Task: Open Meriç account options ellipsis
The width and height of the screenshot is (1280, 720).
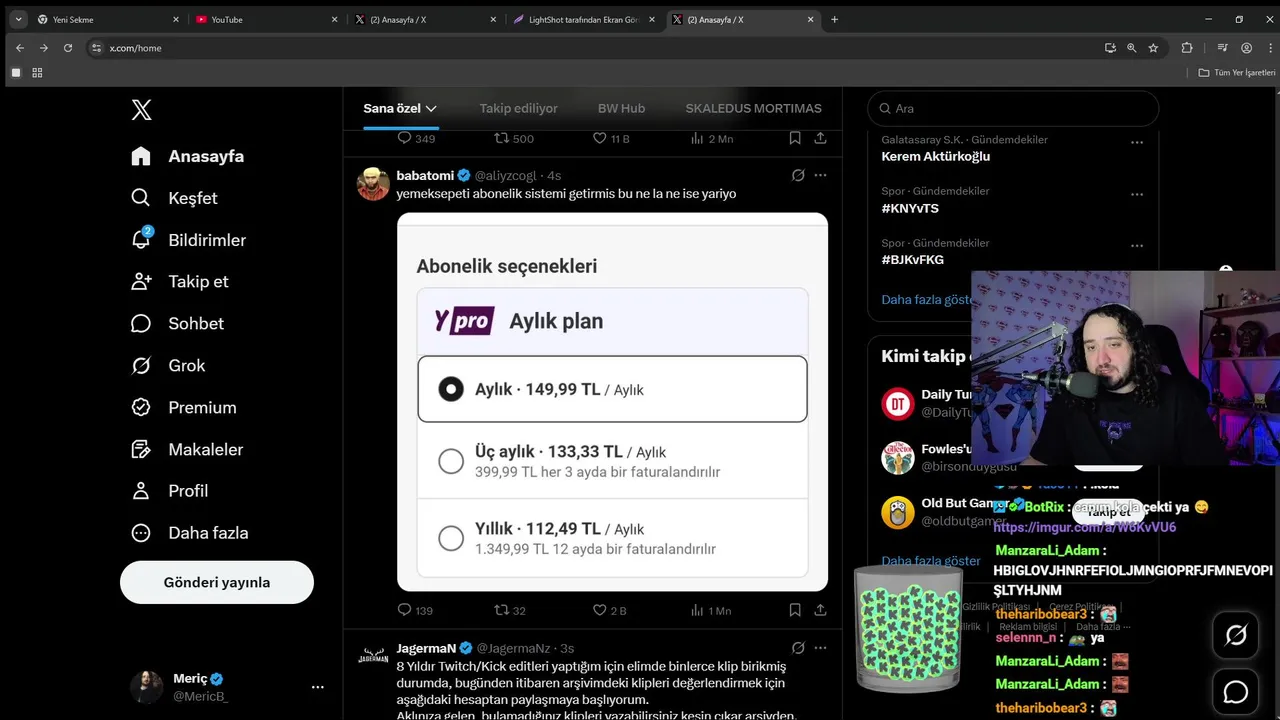Action: coord(318,687)
